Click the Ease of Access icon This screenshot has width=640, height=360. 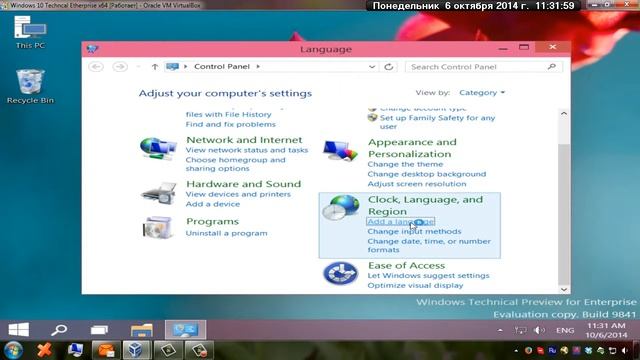point(340,273)
